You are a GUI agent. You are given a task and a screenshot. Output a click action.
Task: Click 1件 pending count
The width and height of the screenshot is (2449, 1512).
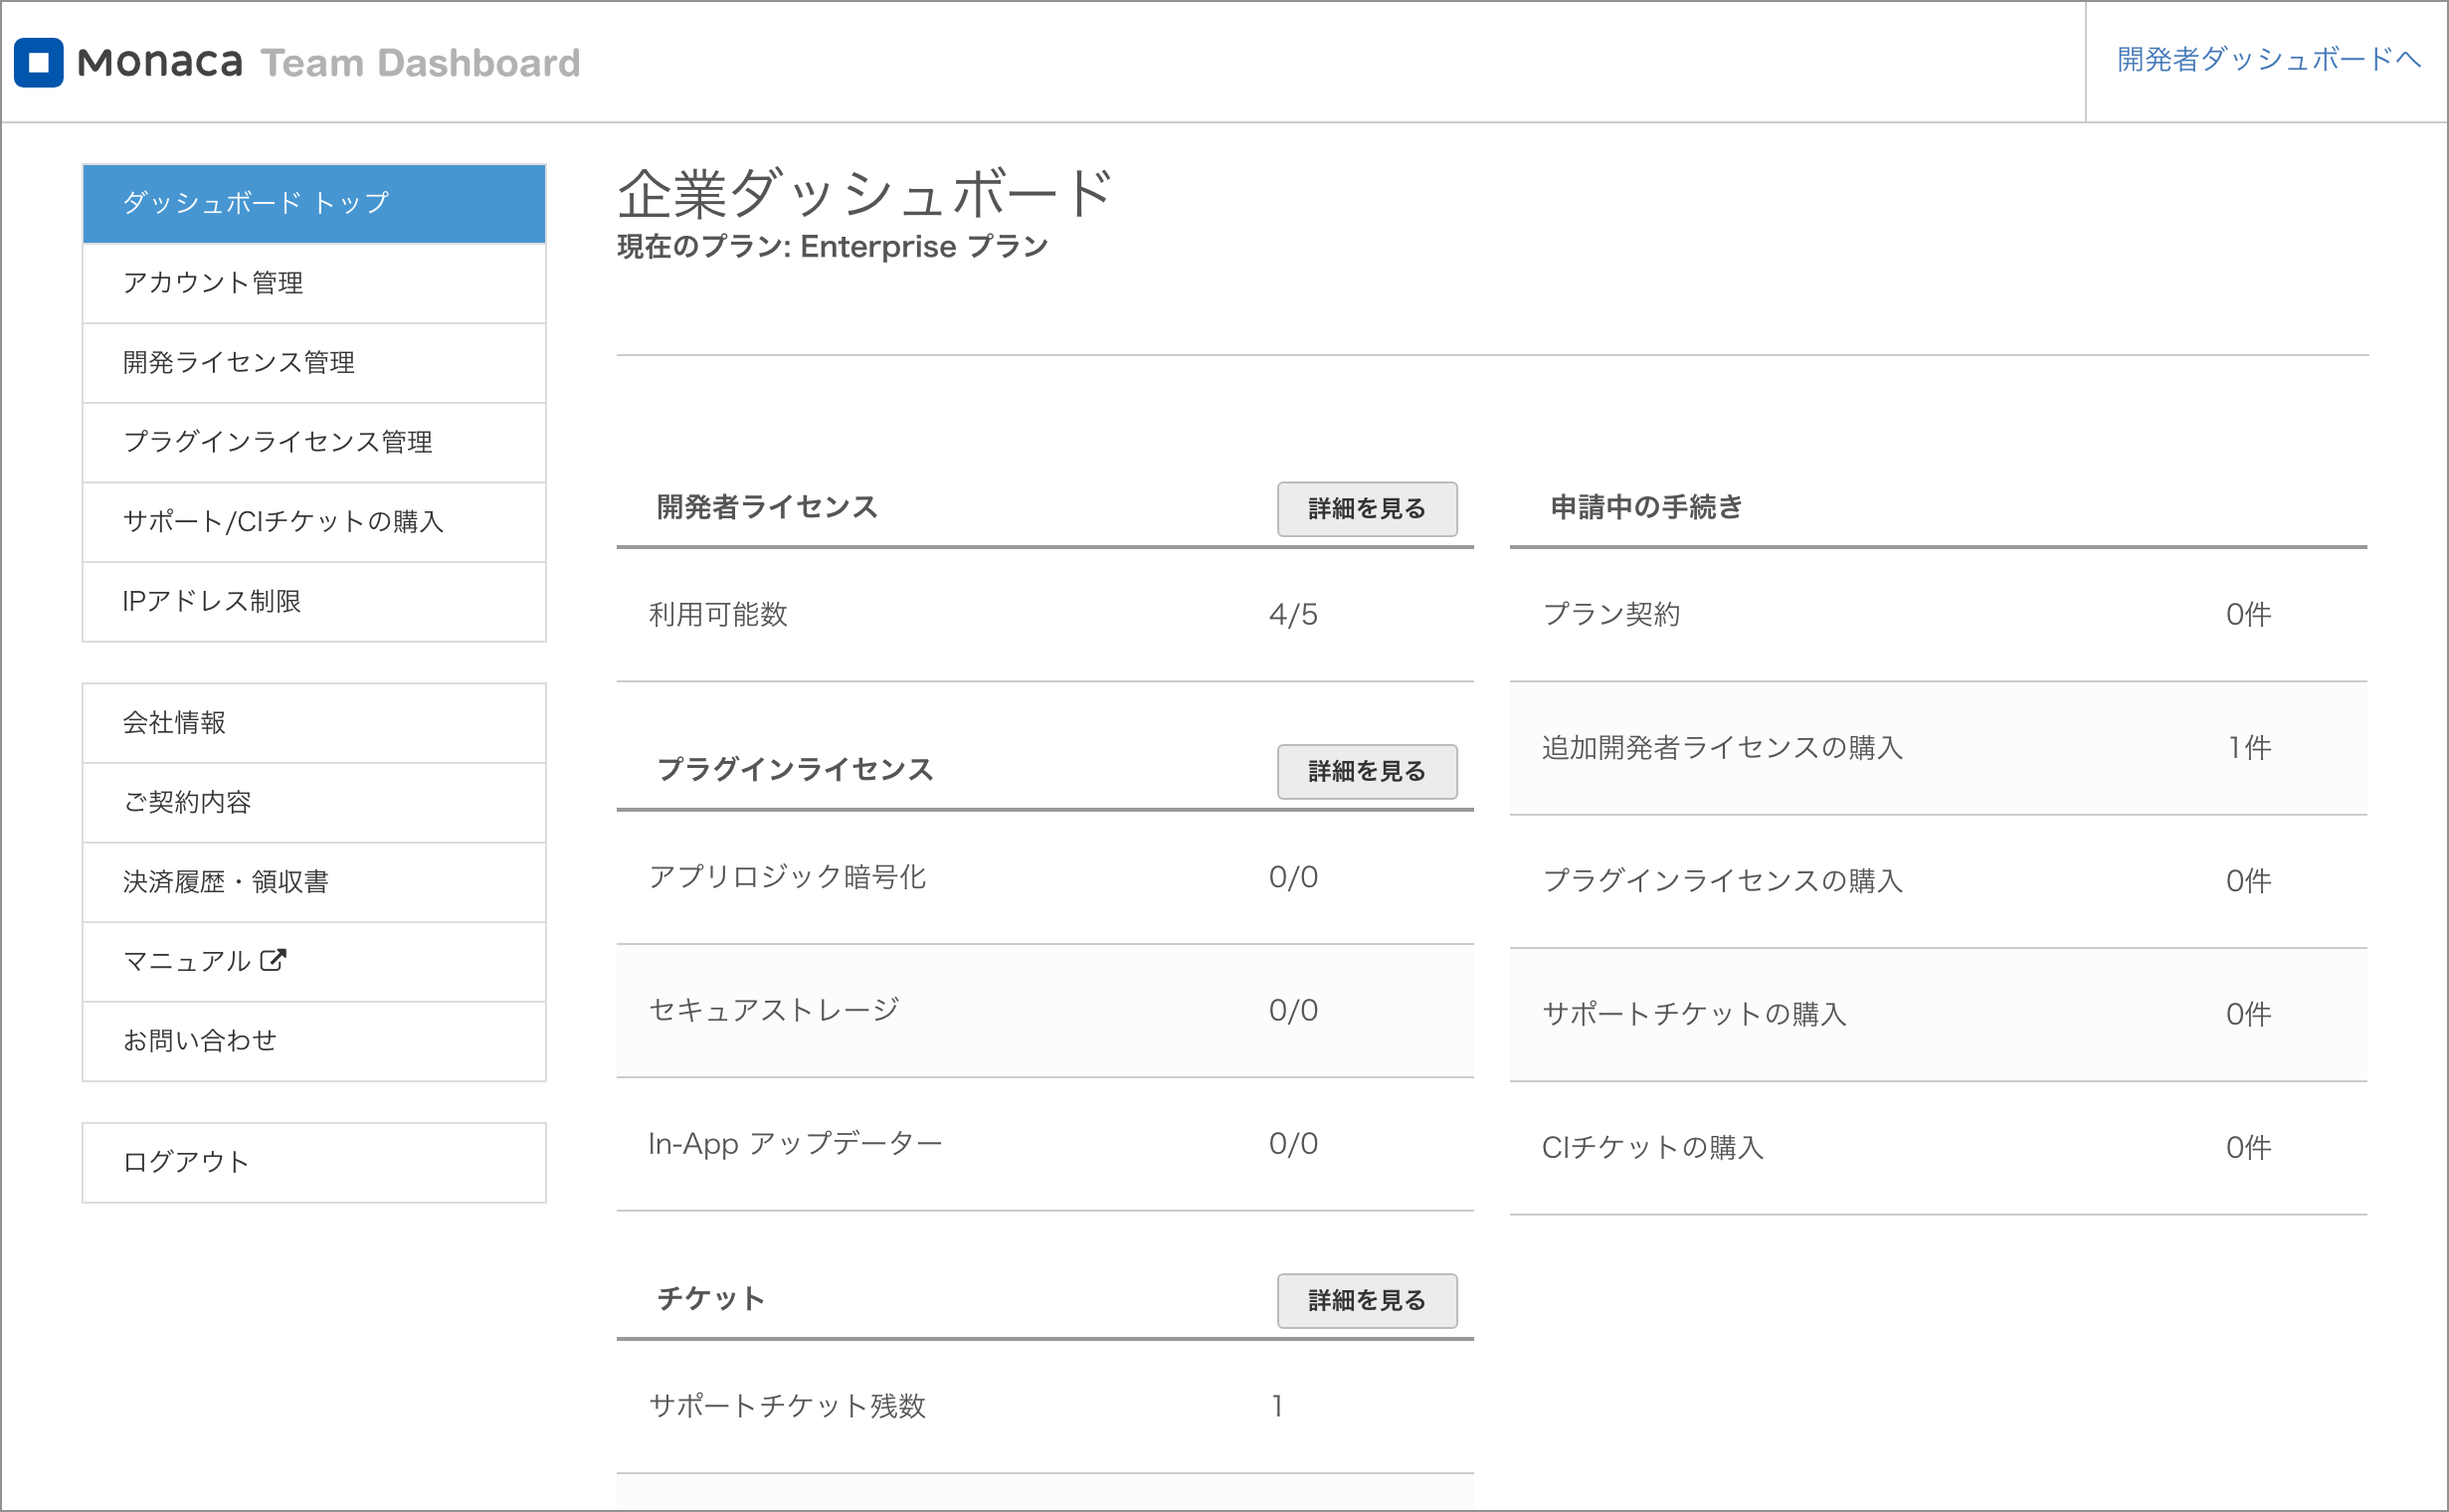2249,748
